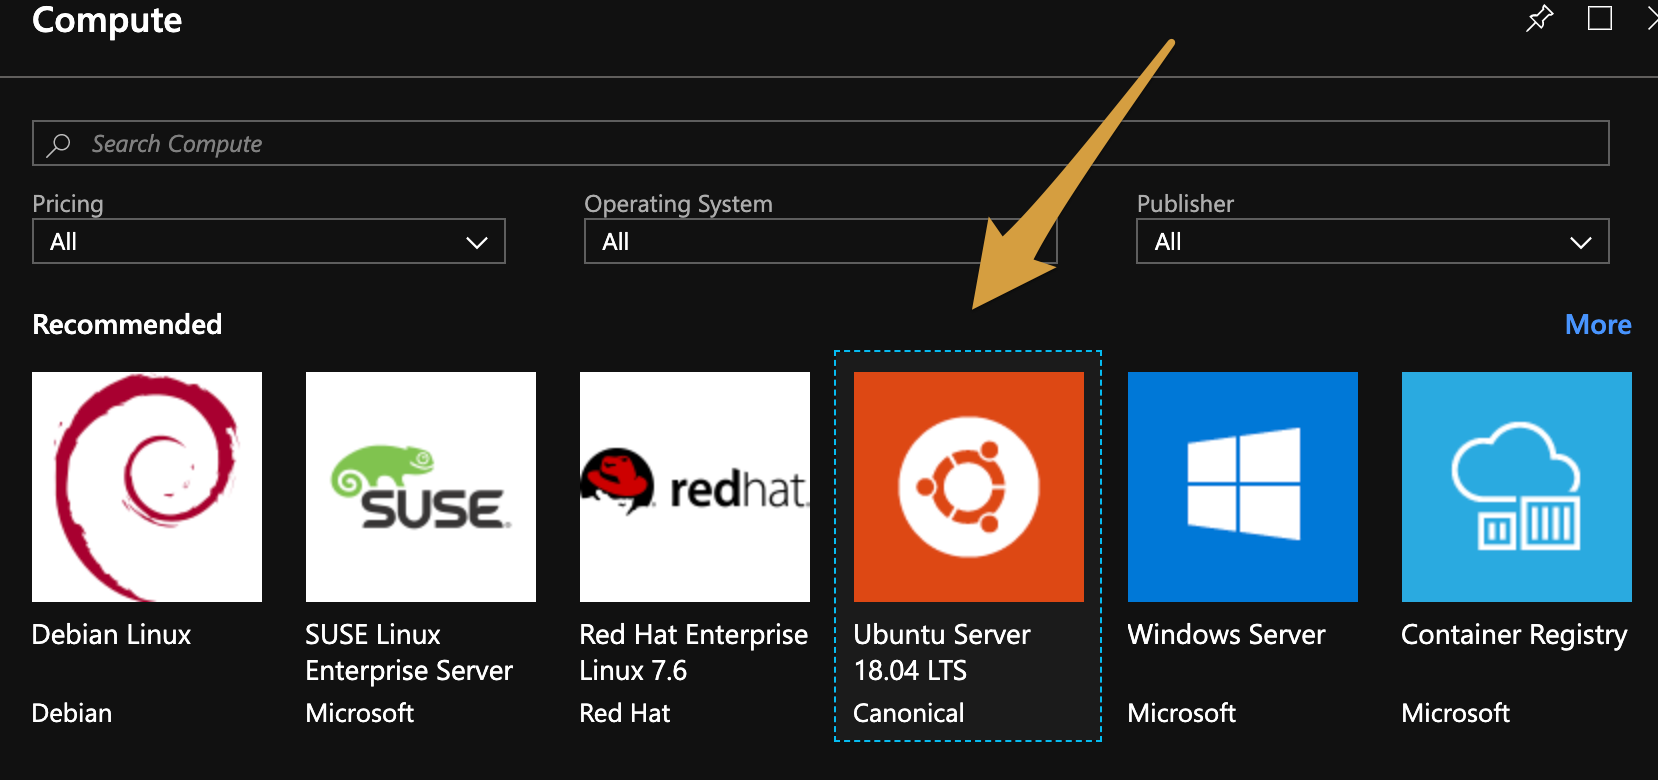
Task: Select the SUSE Linux Enterprise Server logo
Action: click(x=421, y=487)
